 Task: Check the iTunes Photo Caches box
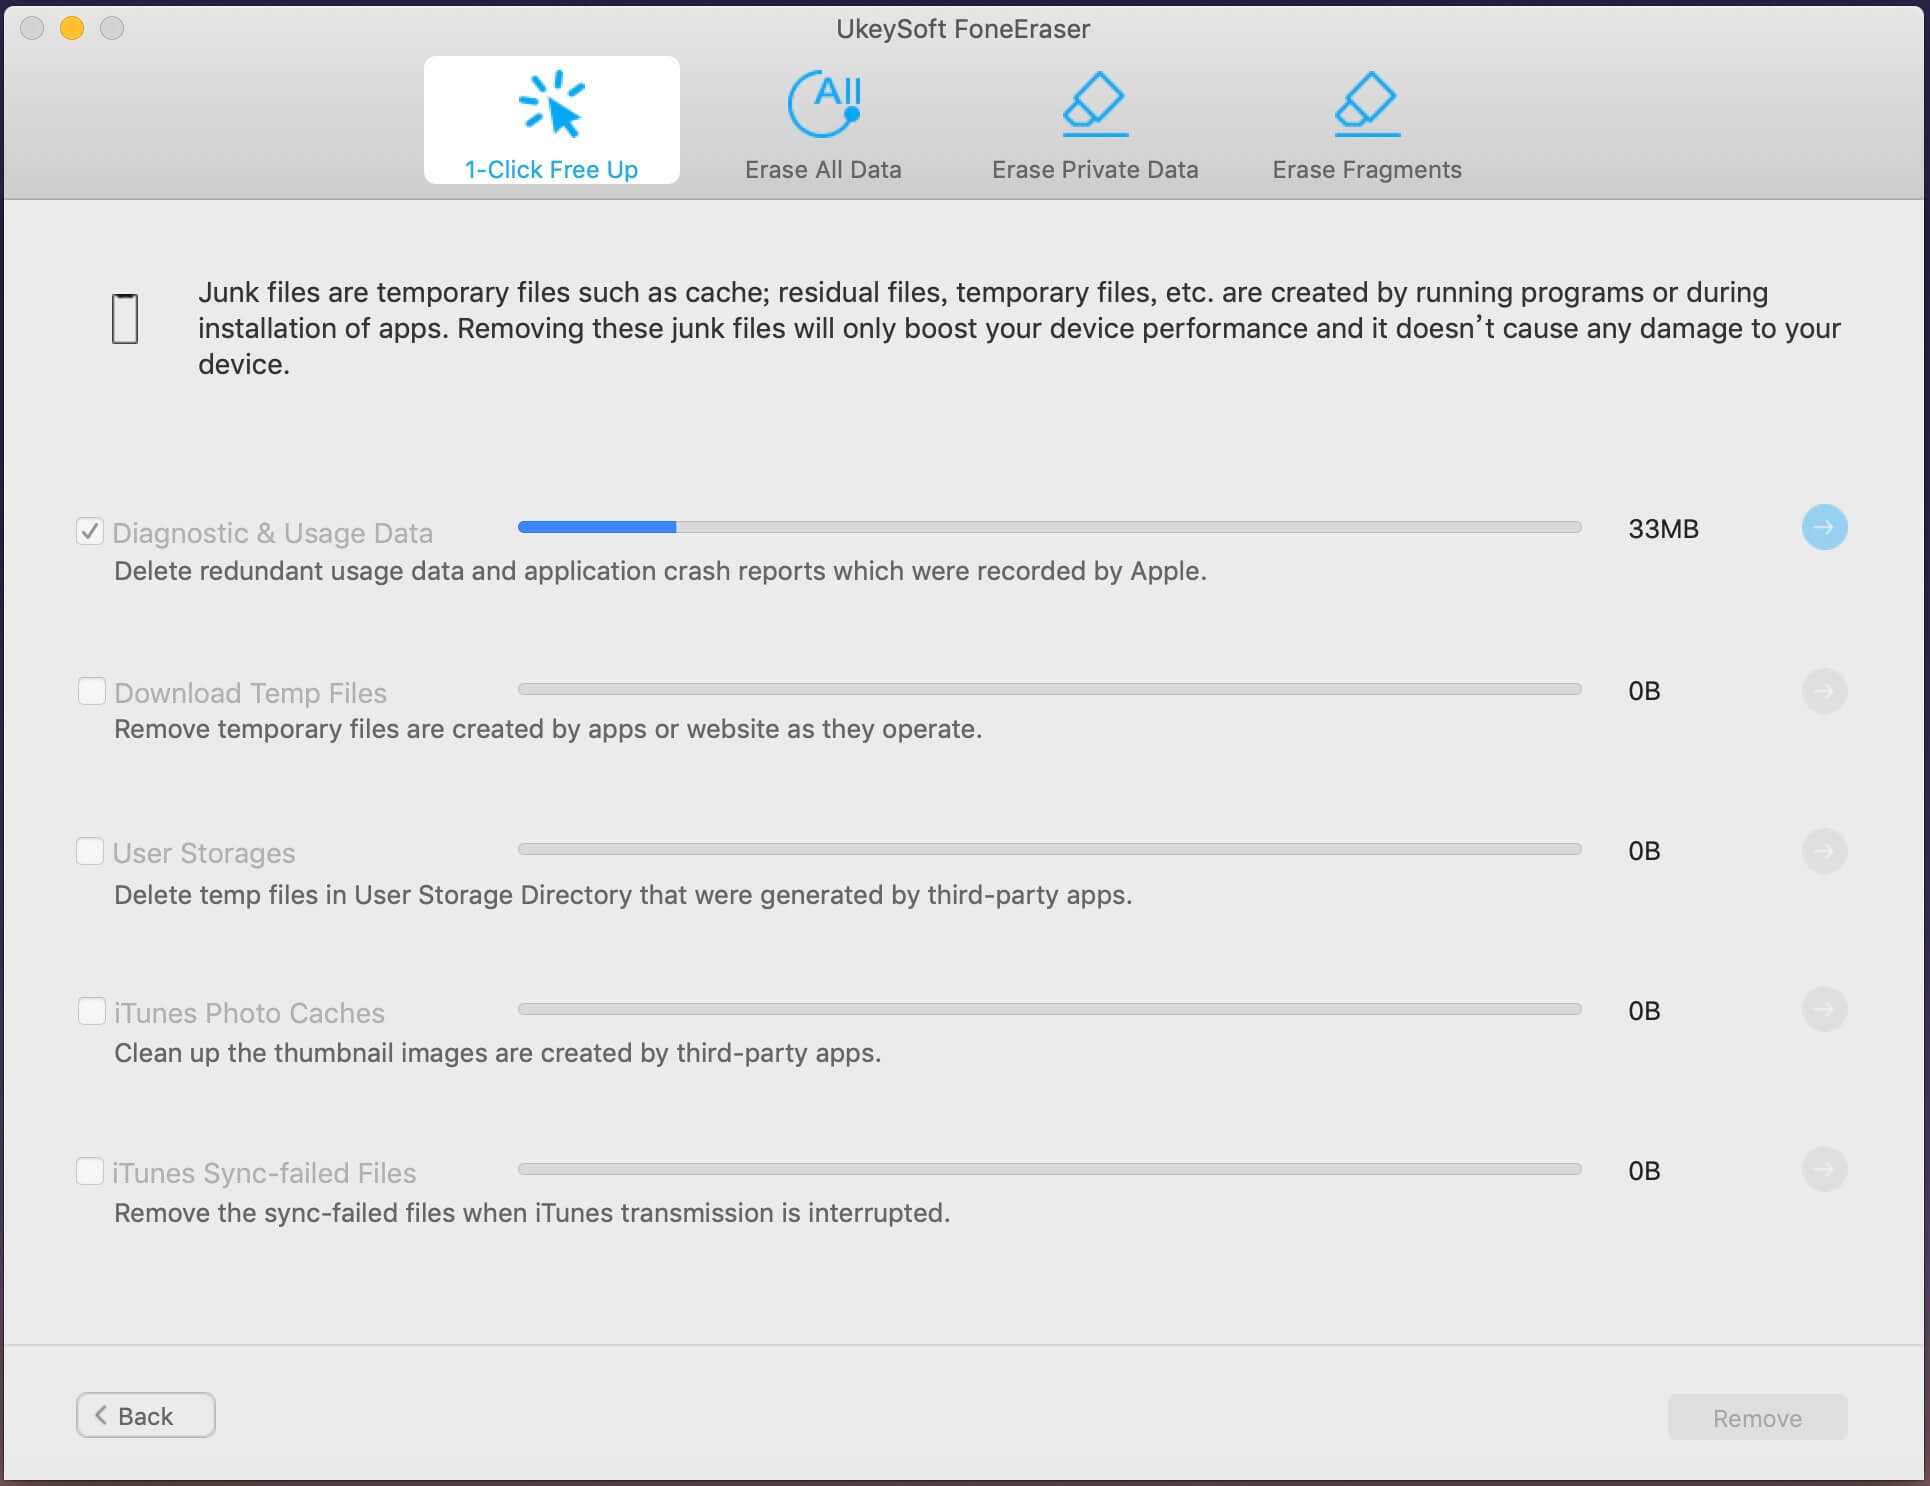91,1011
